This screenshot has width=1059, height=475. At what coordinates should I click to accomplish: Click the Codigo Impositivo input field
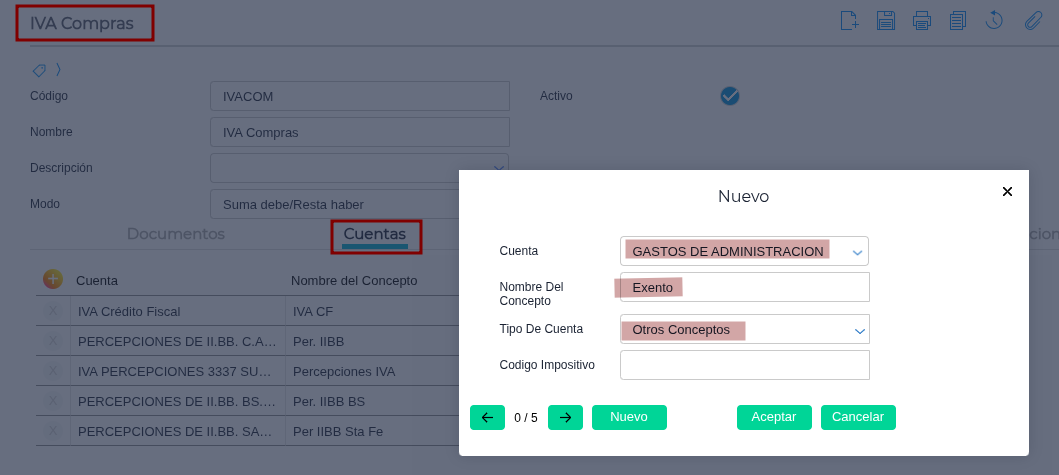tap(744, 365)
